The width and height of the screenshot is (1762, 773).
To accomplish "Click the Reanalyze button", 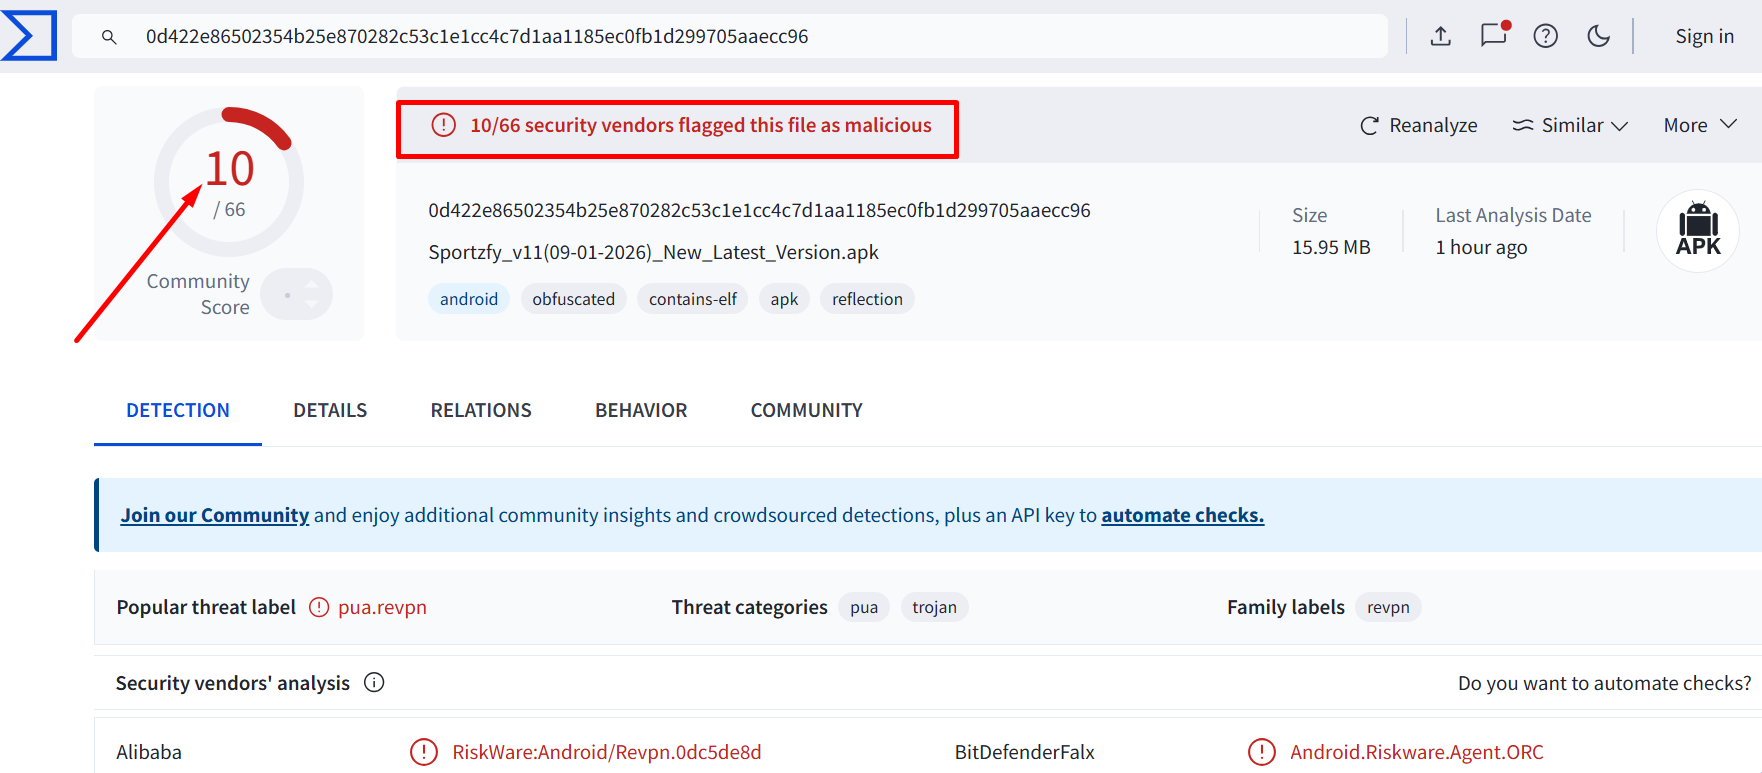I will coord(1418,125).
